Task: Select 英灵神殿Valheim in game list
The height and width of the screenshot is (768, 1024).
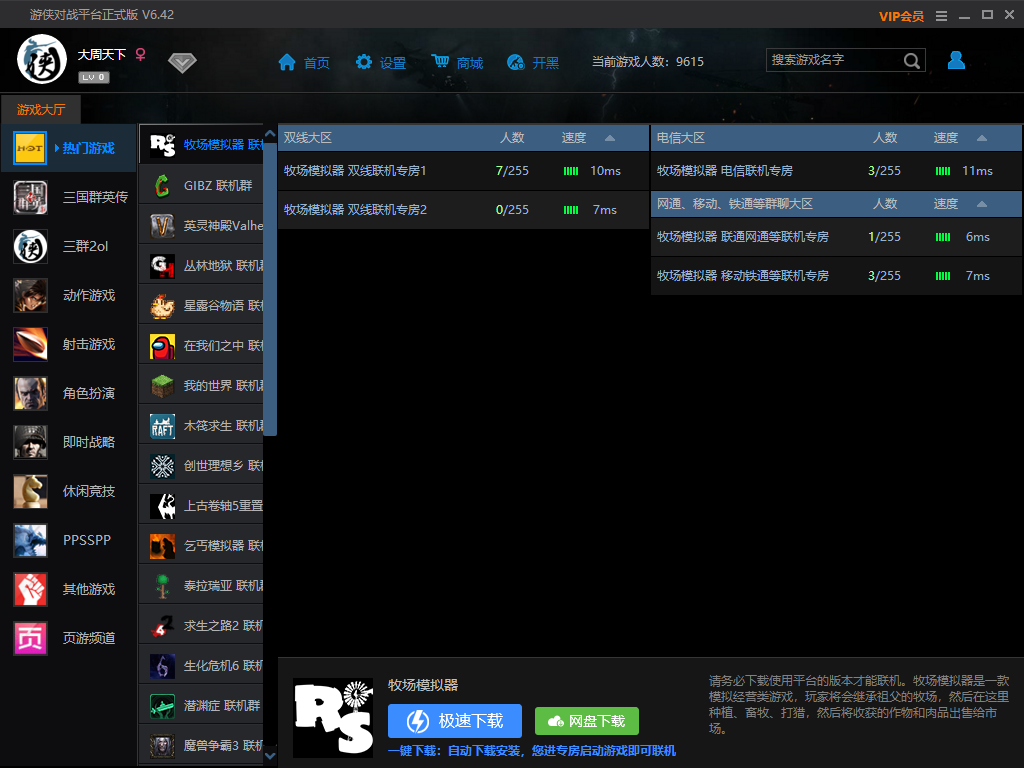Action: (201, 225)
